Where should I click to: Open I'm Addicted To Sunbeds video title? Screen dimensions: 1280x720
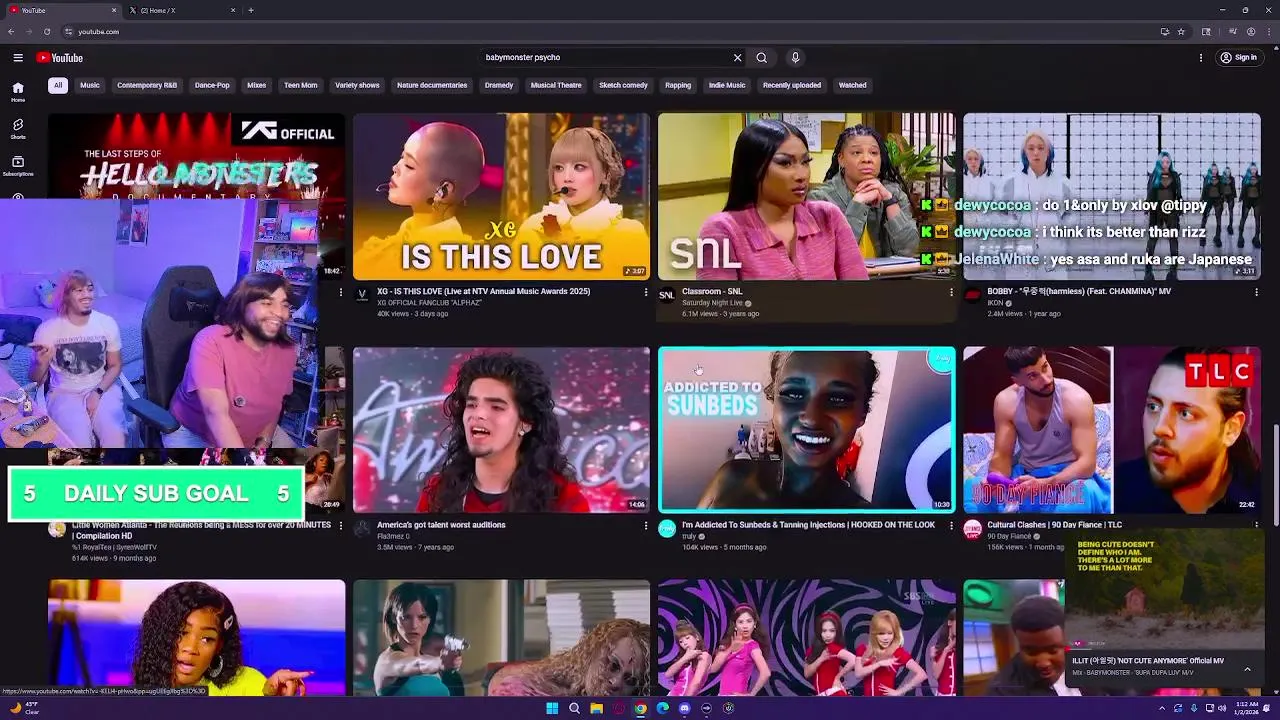808,525
